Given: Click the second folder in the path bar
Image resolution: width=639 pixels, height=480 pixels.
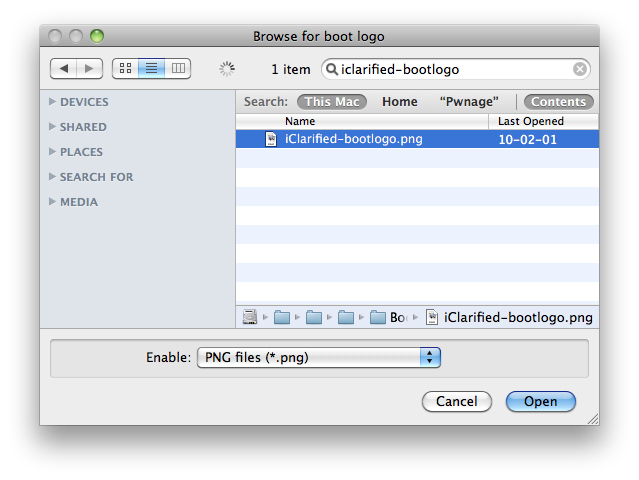Looking at the screenshot, I should 314,317.
